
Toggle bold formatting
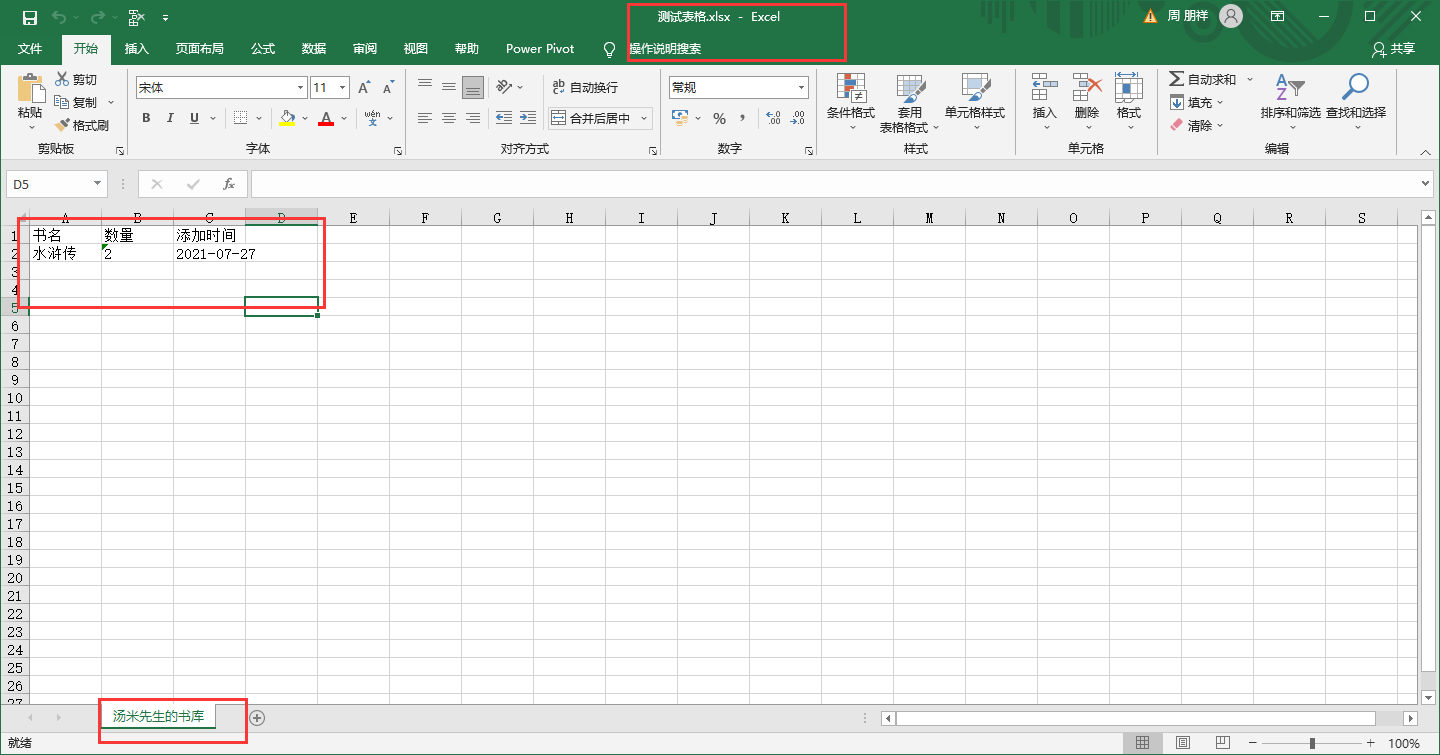click(x=146, y=118)
